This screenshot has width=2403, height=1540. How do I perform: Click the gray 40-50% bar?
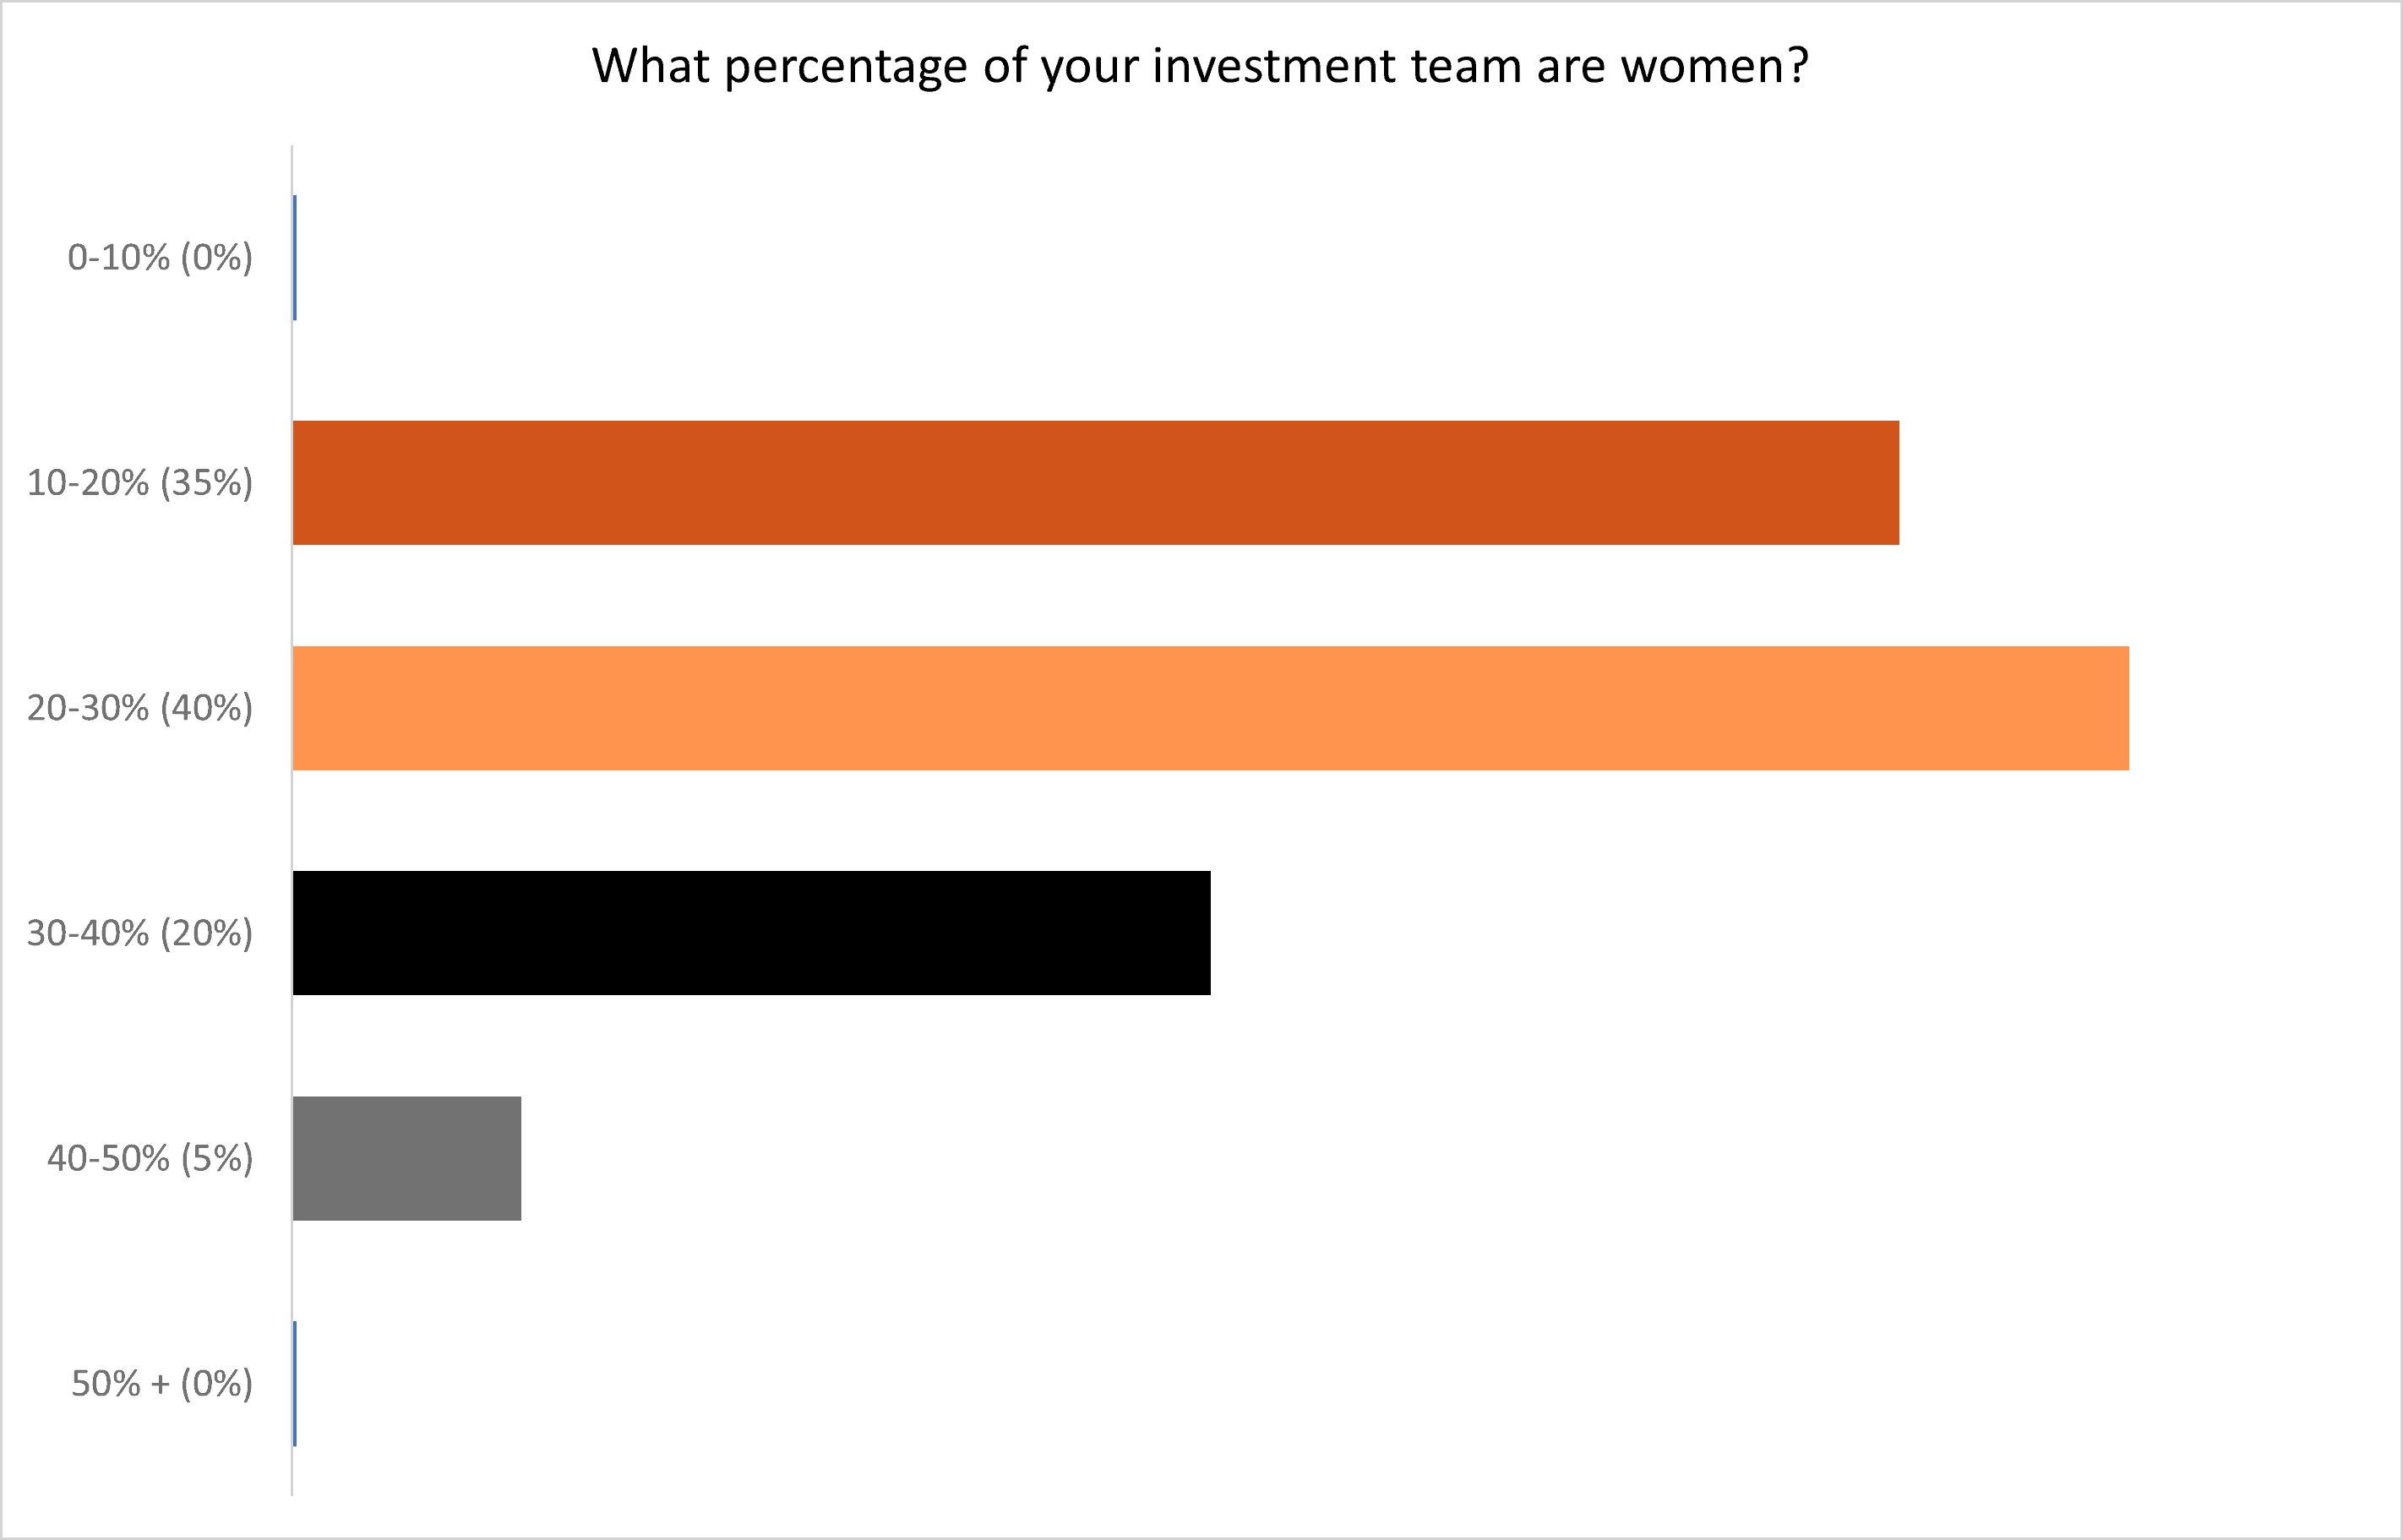pyautogui.click(x=407, y=1158)
